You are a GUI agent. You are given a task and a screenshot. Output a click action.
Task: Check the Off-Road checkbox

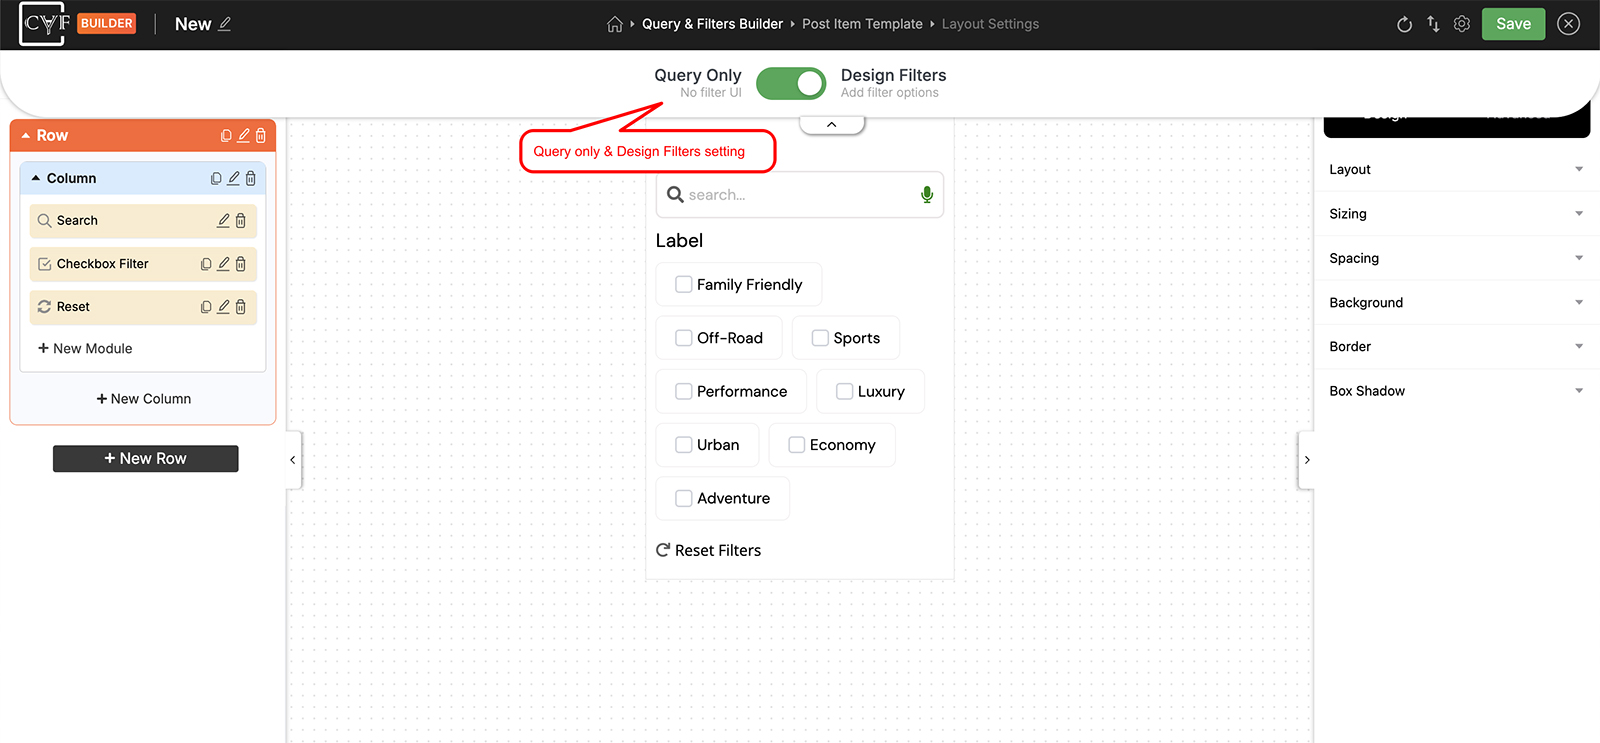pyautogui.click(x=684, y=338)
